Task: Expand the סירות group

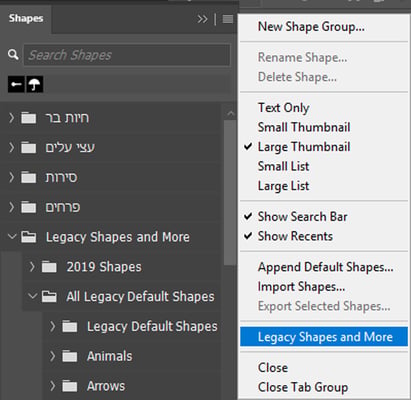Action: coord(12,177)
